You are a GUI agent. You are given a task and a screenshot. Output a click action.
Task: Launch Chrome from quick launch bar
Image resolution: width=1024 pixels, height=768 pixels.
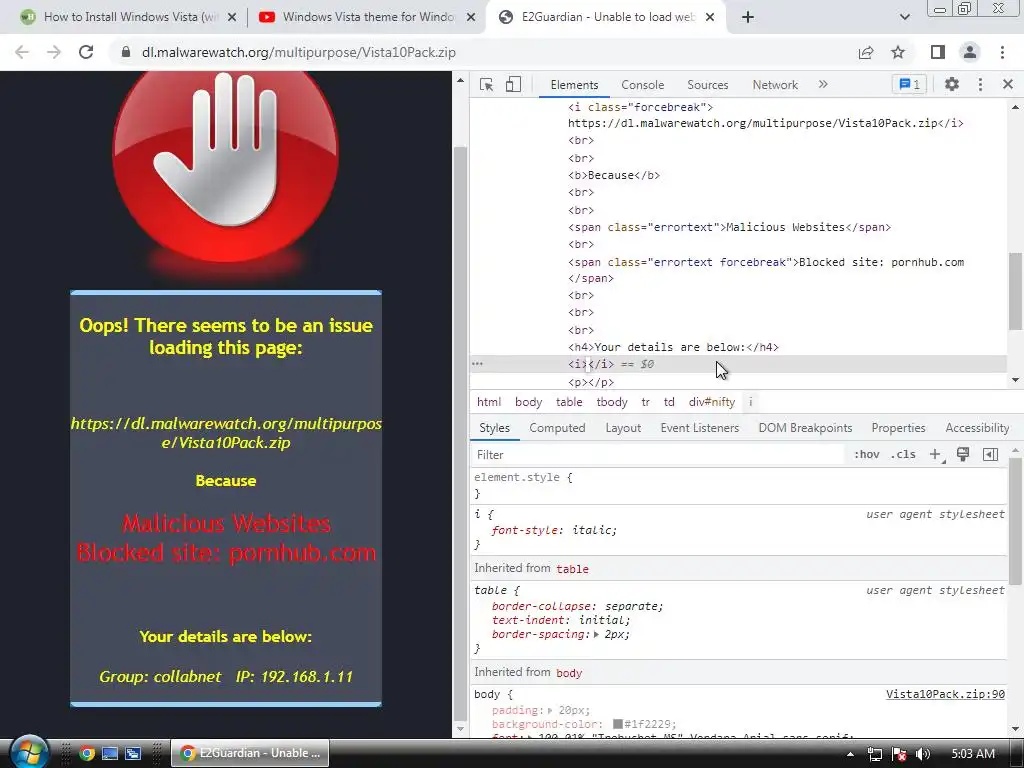tap(86, 754)
